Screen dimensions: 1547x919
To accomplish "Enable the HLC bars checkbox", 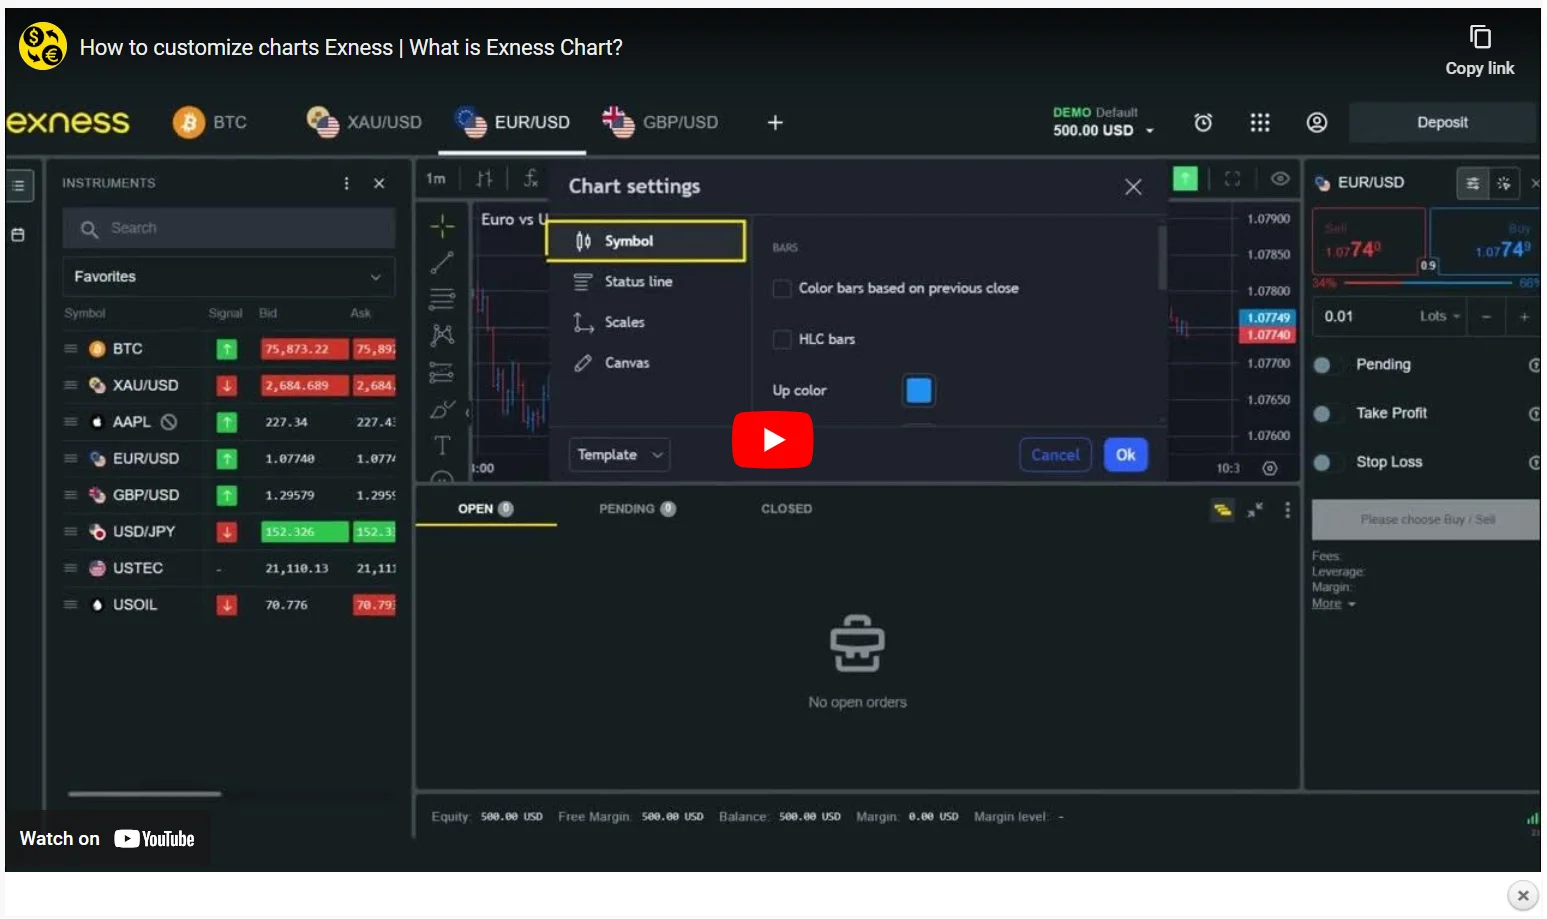I will point(782,339).
